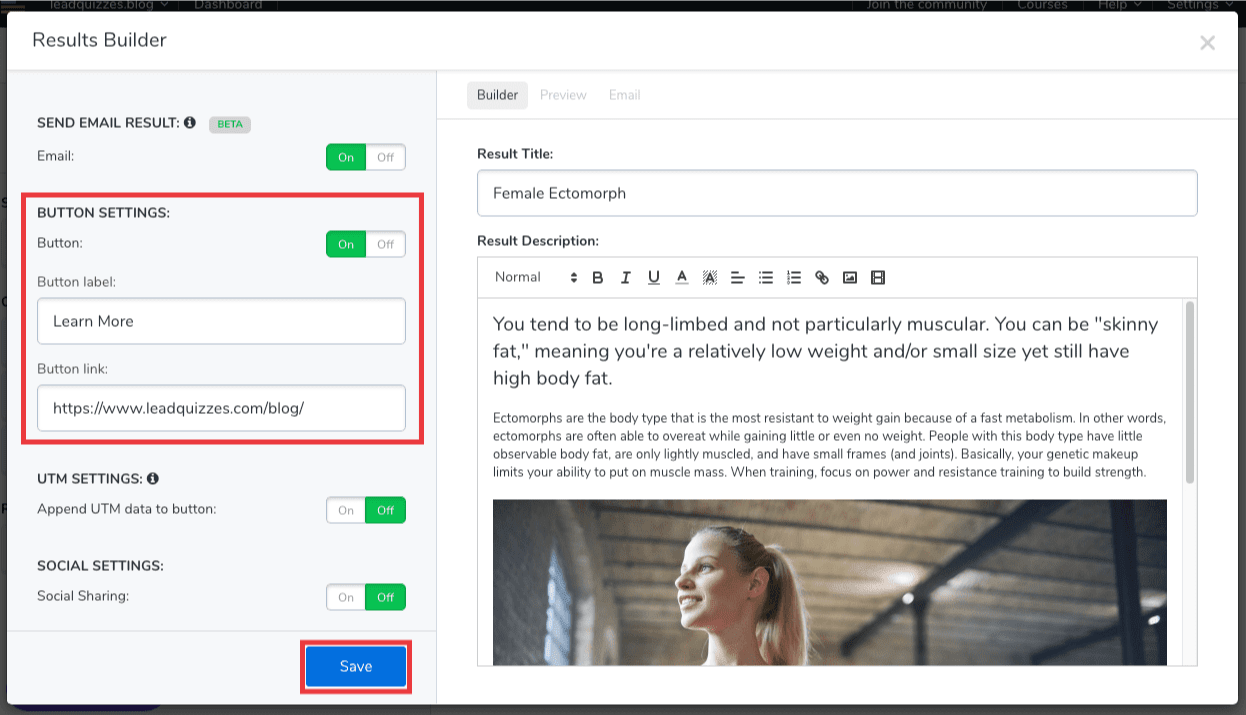The width and height of the screenshot is (1246, 715).
Task: Turn Email result On
Action: pos(346,157)
